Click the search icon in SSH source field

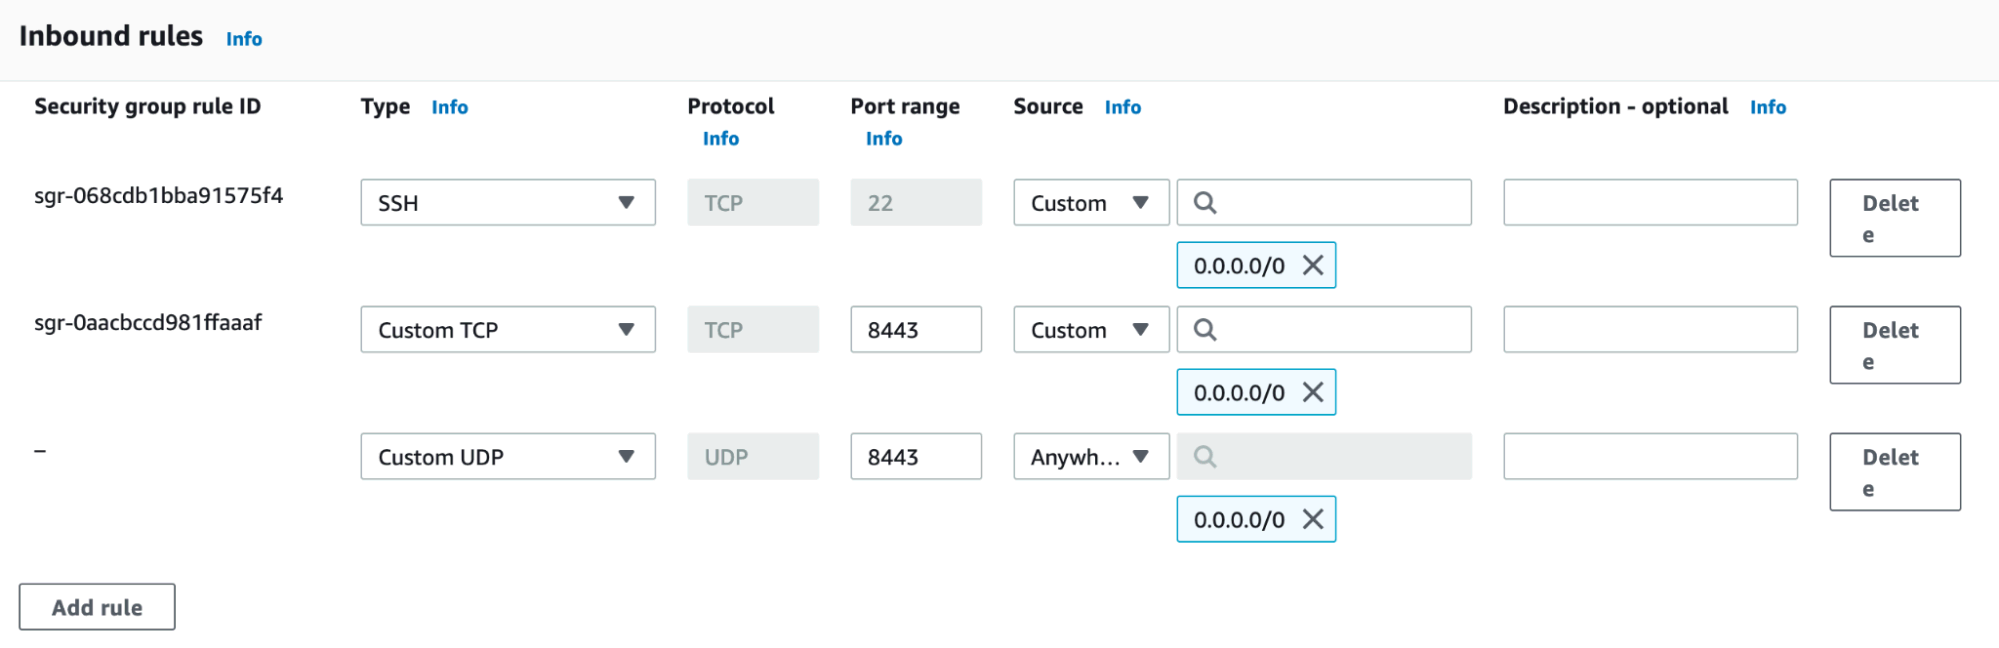[1205, 203]
